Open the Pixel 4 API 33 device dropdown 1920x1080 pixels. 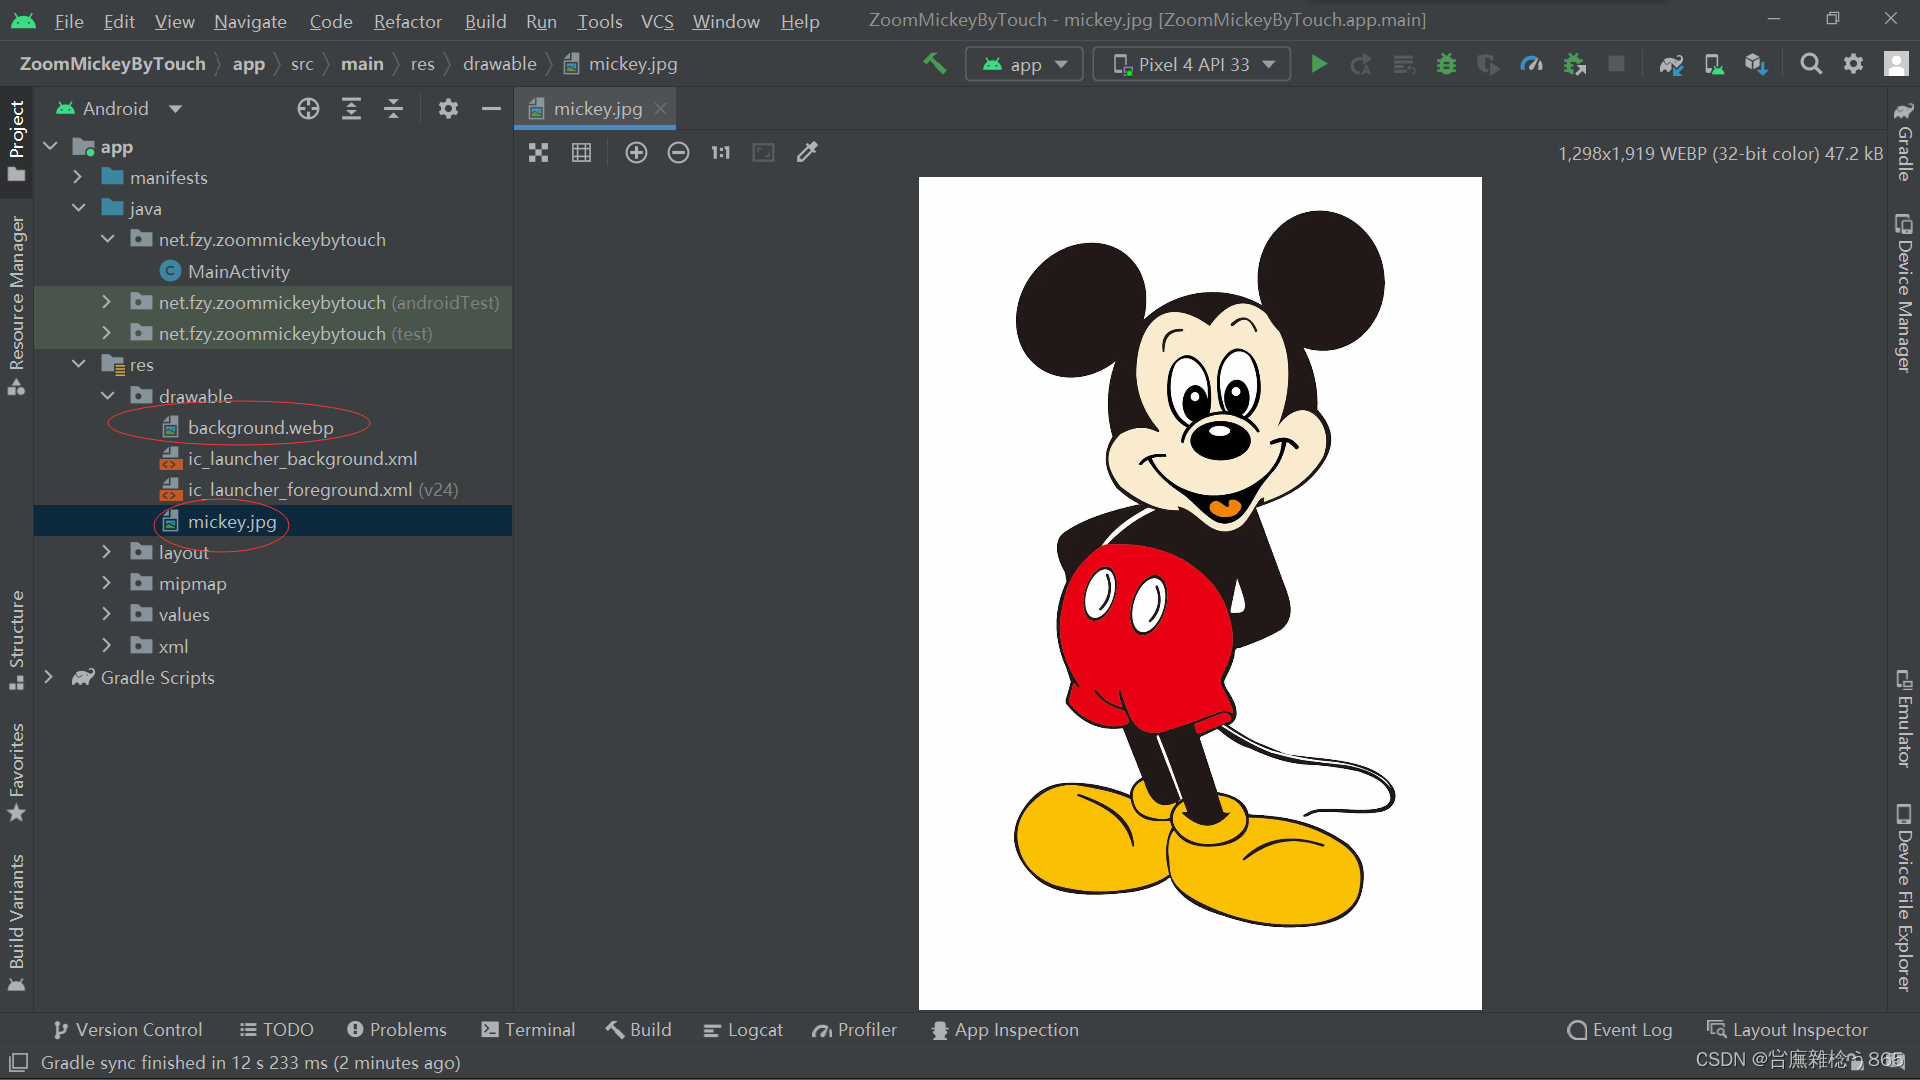point(1192,64)
